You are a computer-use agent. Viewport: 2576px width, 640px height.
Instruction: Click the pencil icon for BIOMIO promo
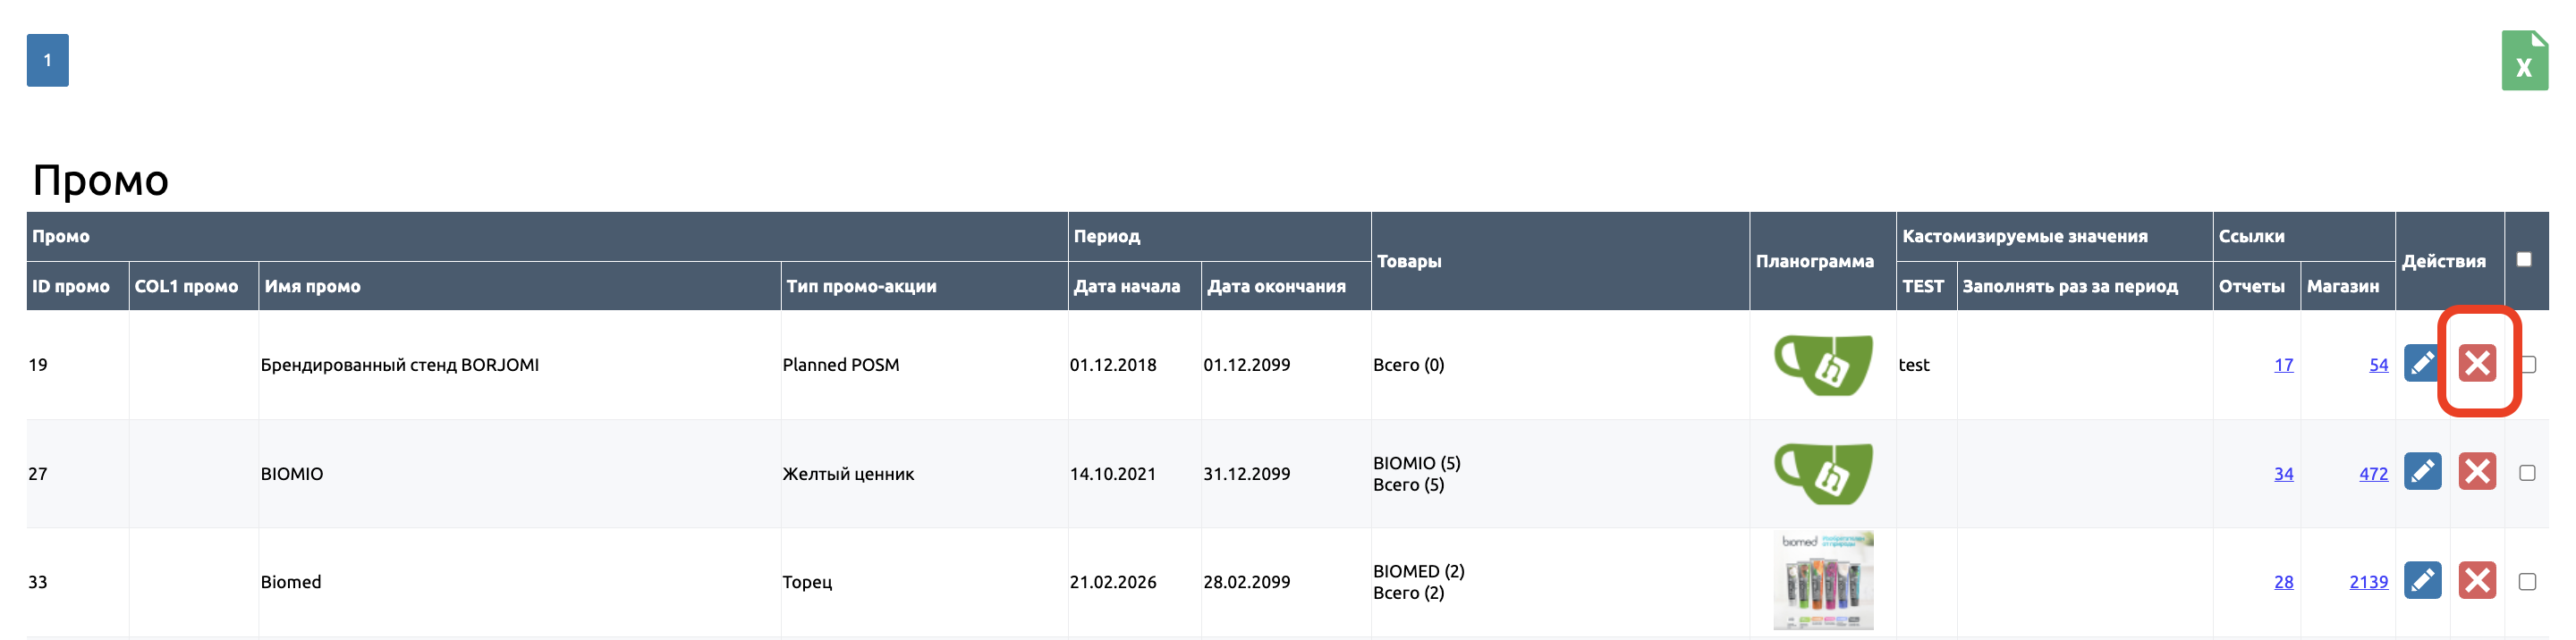[x=2422, y=472]
